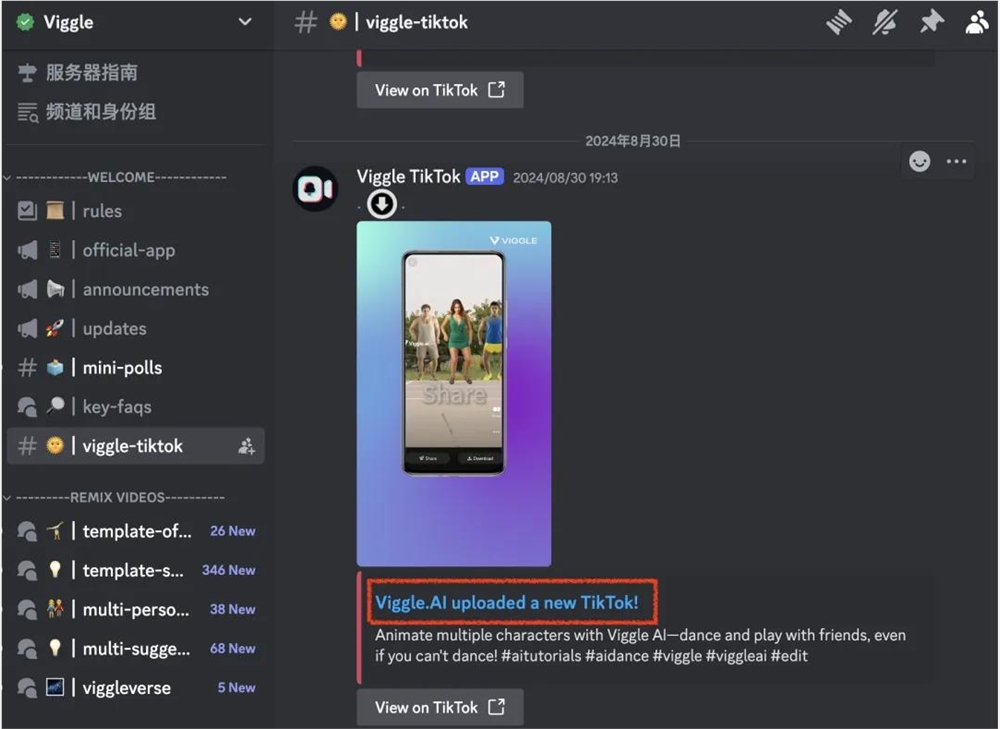Click the upper View on TikTok button
Image resolution: width=1000 pixels, height=729 pixels.
440,90
